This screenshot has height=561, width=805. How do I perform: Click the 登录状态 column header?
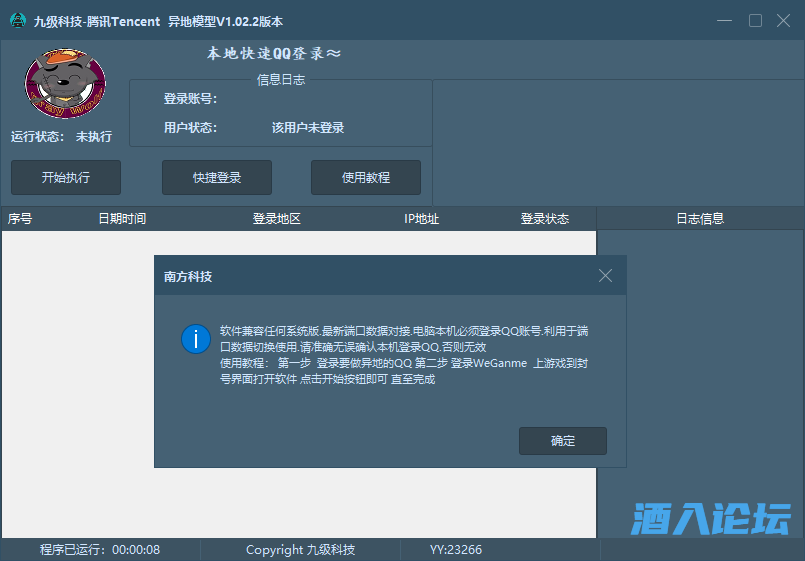pos(545,219)
